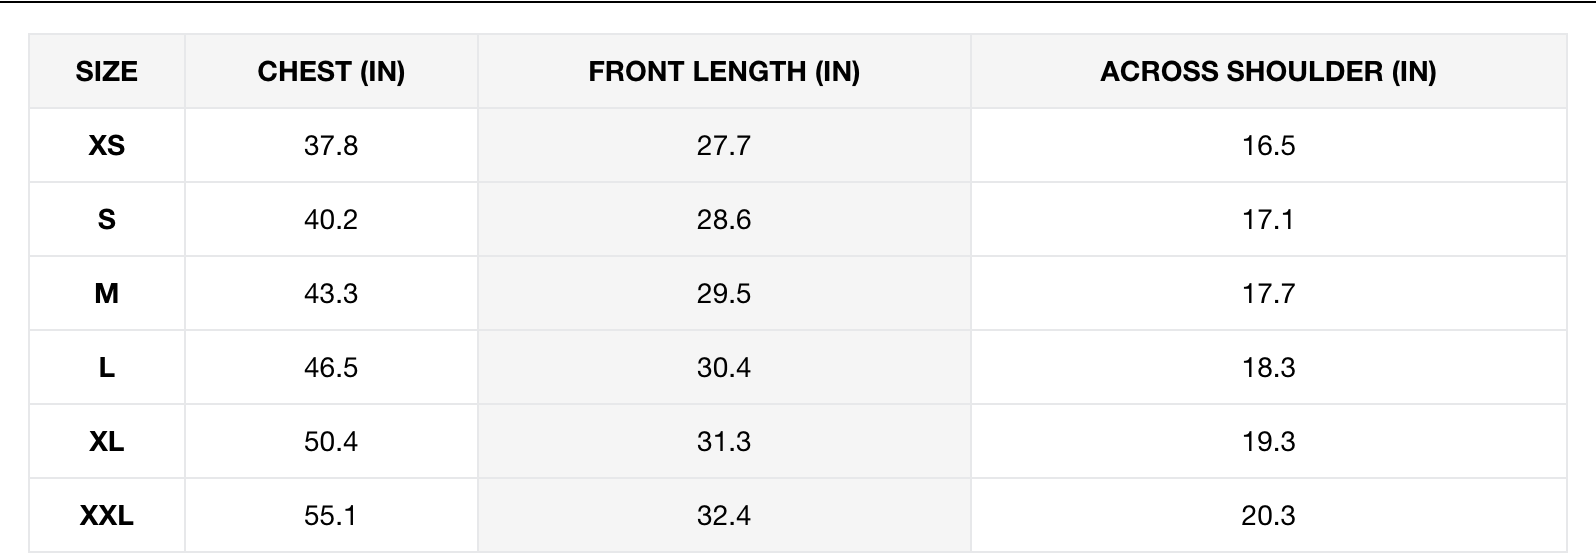Click the chest value 55.1
This screenshot has height=560, width=1596.
(331, 516)
